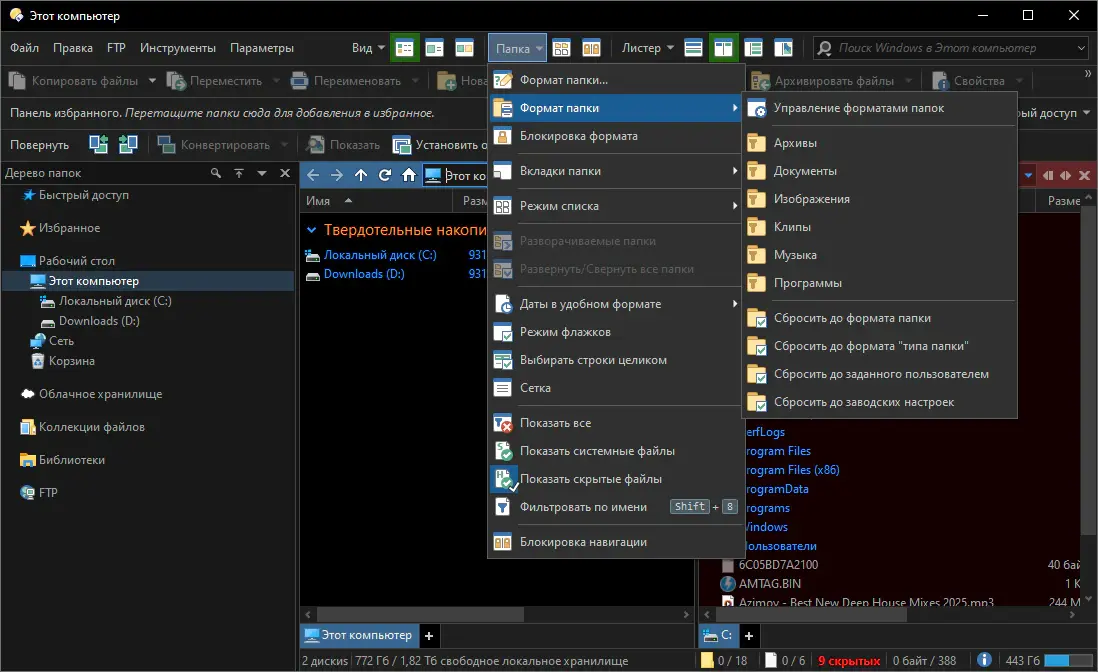
Task: Expand Даты в удобном формате submenu
Action: click(x=616, y=304)
